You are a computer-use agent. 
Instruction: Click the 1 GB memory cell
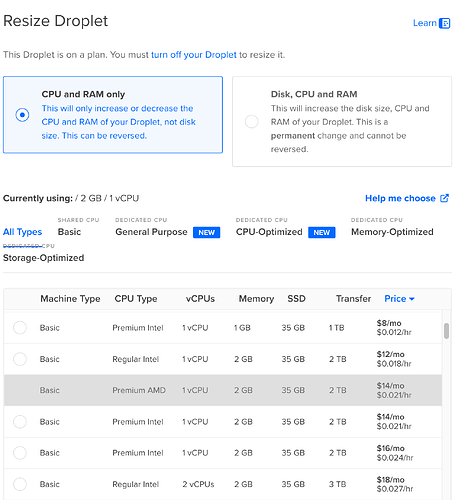[242, 328]
